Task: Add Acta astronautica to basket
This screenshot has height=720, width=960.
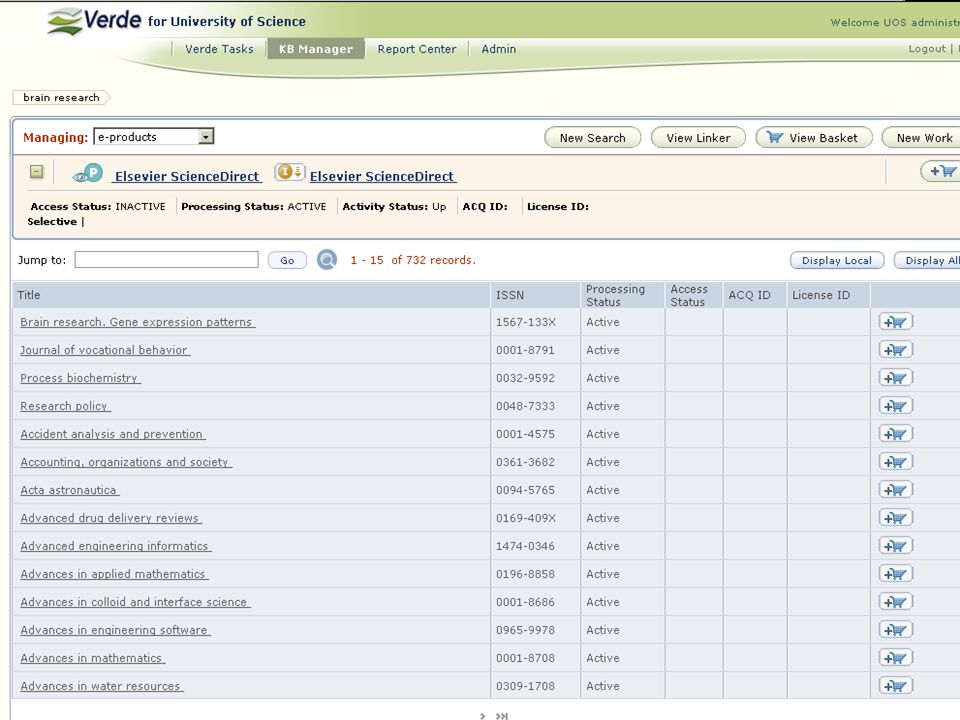Action: (896, 490)
